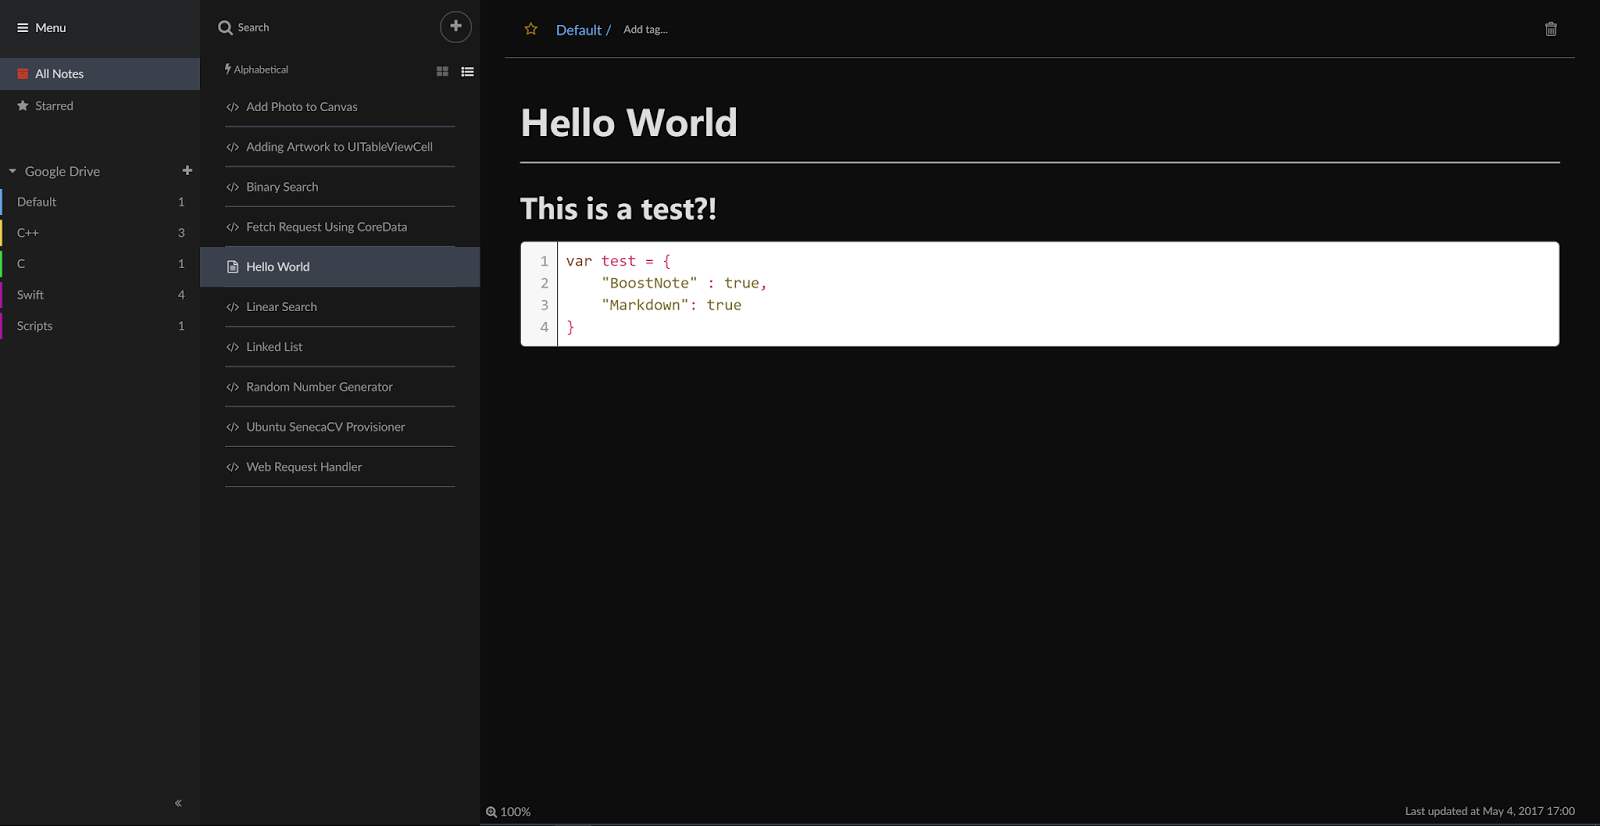Image resolution: width=1600 pixels, height=826 pixels.
Task: Add a folder to Google Drive
Action: [187, 171]
